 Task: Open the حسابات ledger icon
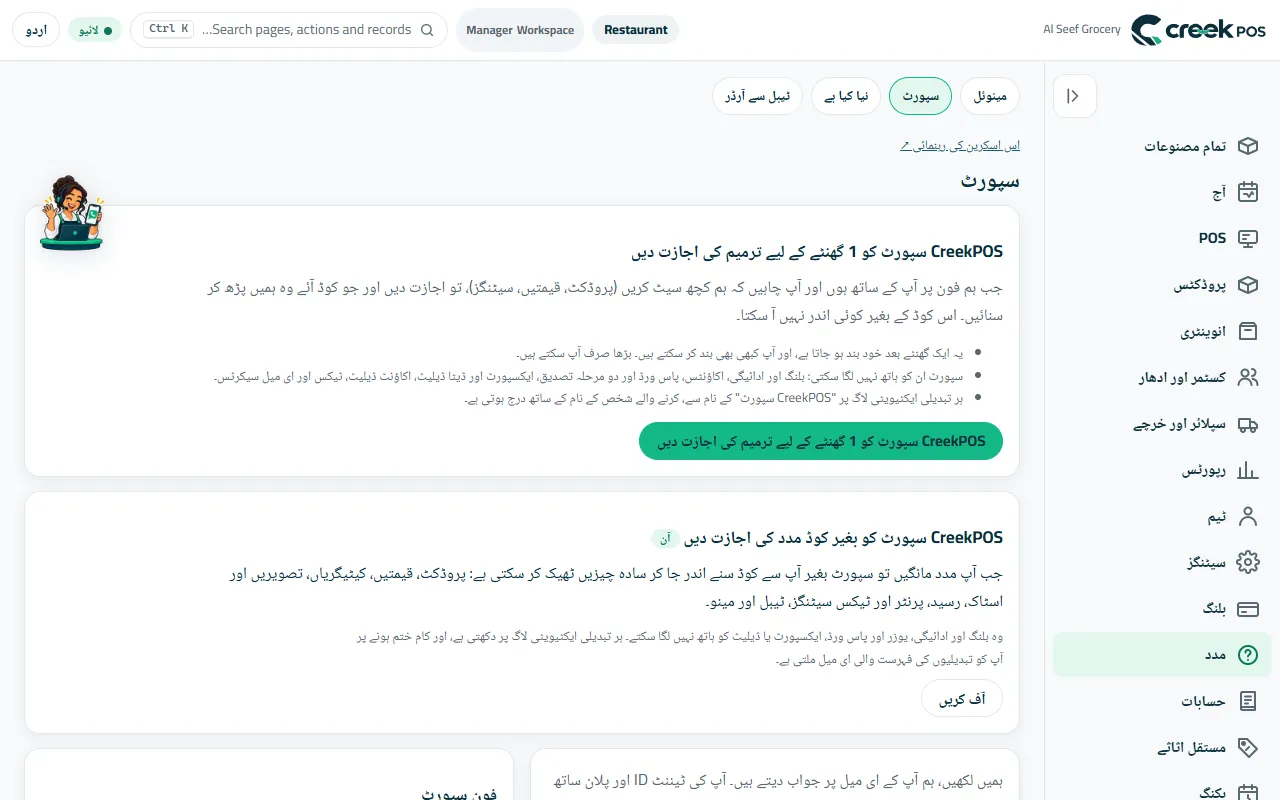(1247, 701)
